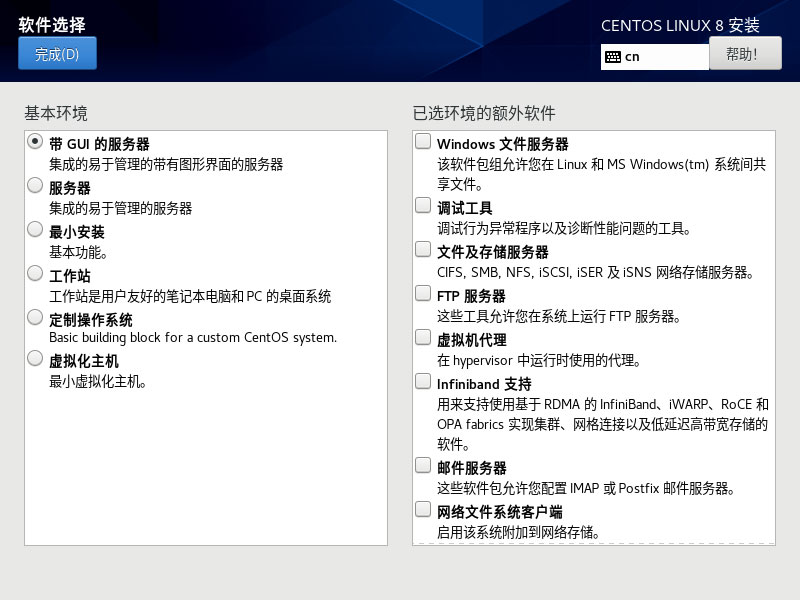The height and width of the screenshot is (600, 800).
Task: Check the Windows 文件服务器 checkbox
Action: coord(423,141)
